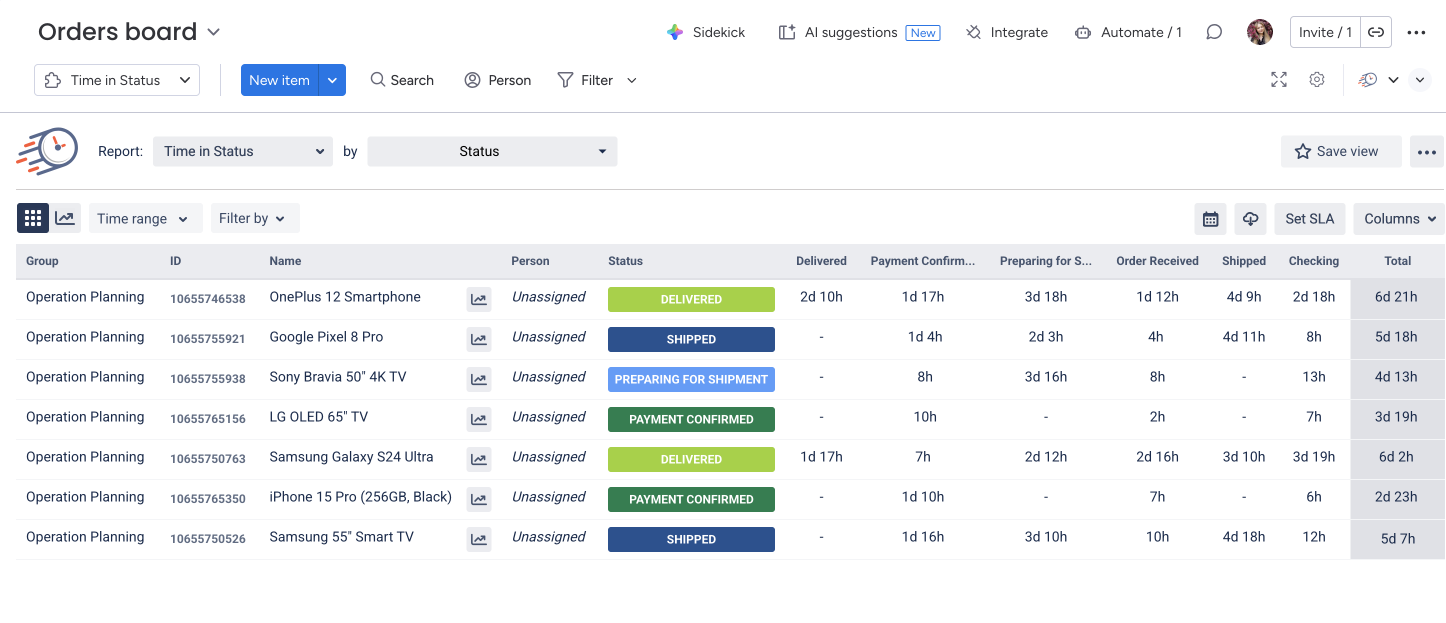Enter fullscreen with expand icon
1446x623 pixels.
tap(1279, 80)
